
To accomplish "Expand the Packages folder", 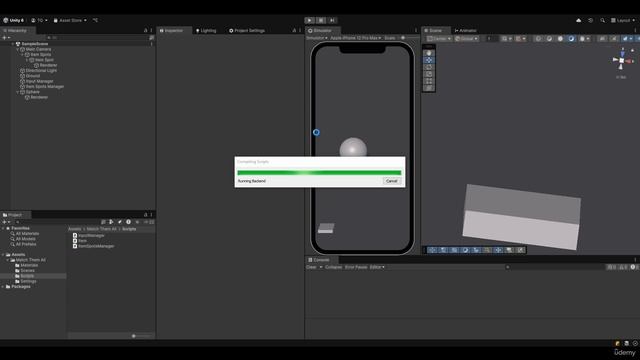I will point(3,287).
